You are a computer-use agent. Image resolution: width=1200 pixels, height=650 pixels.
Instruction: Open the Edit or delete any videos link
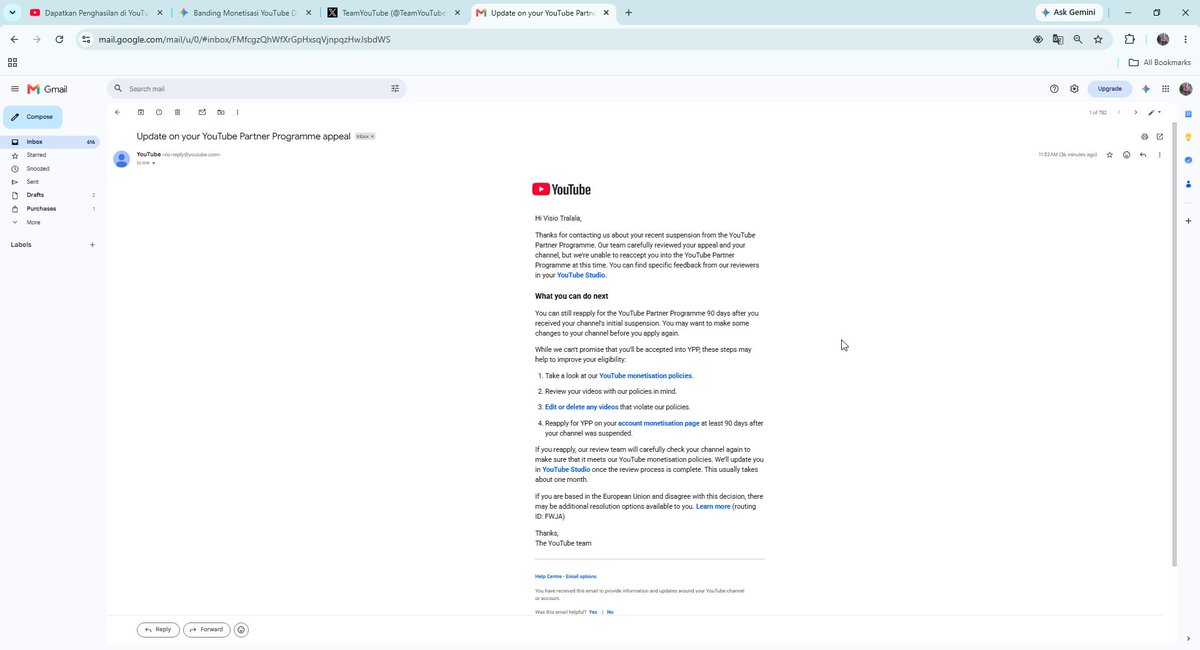(582, 407)
